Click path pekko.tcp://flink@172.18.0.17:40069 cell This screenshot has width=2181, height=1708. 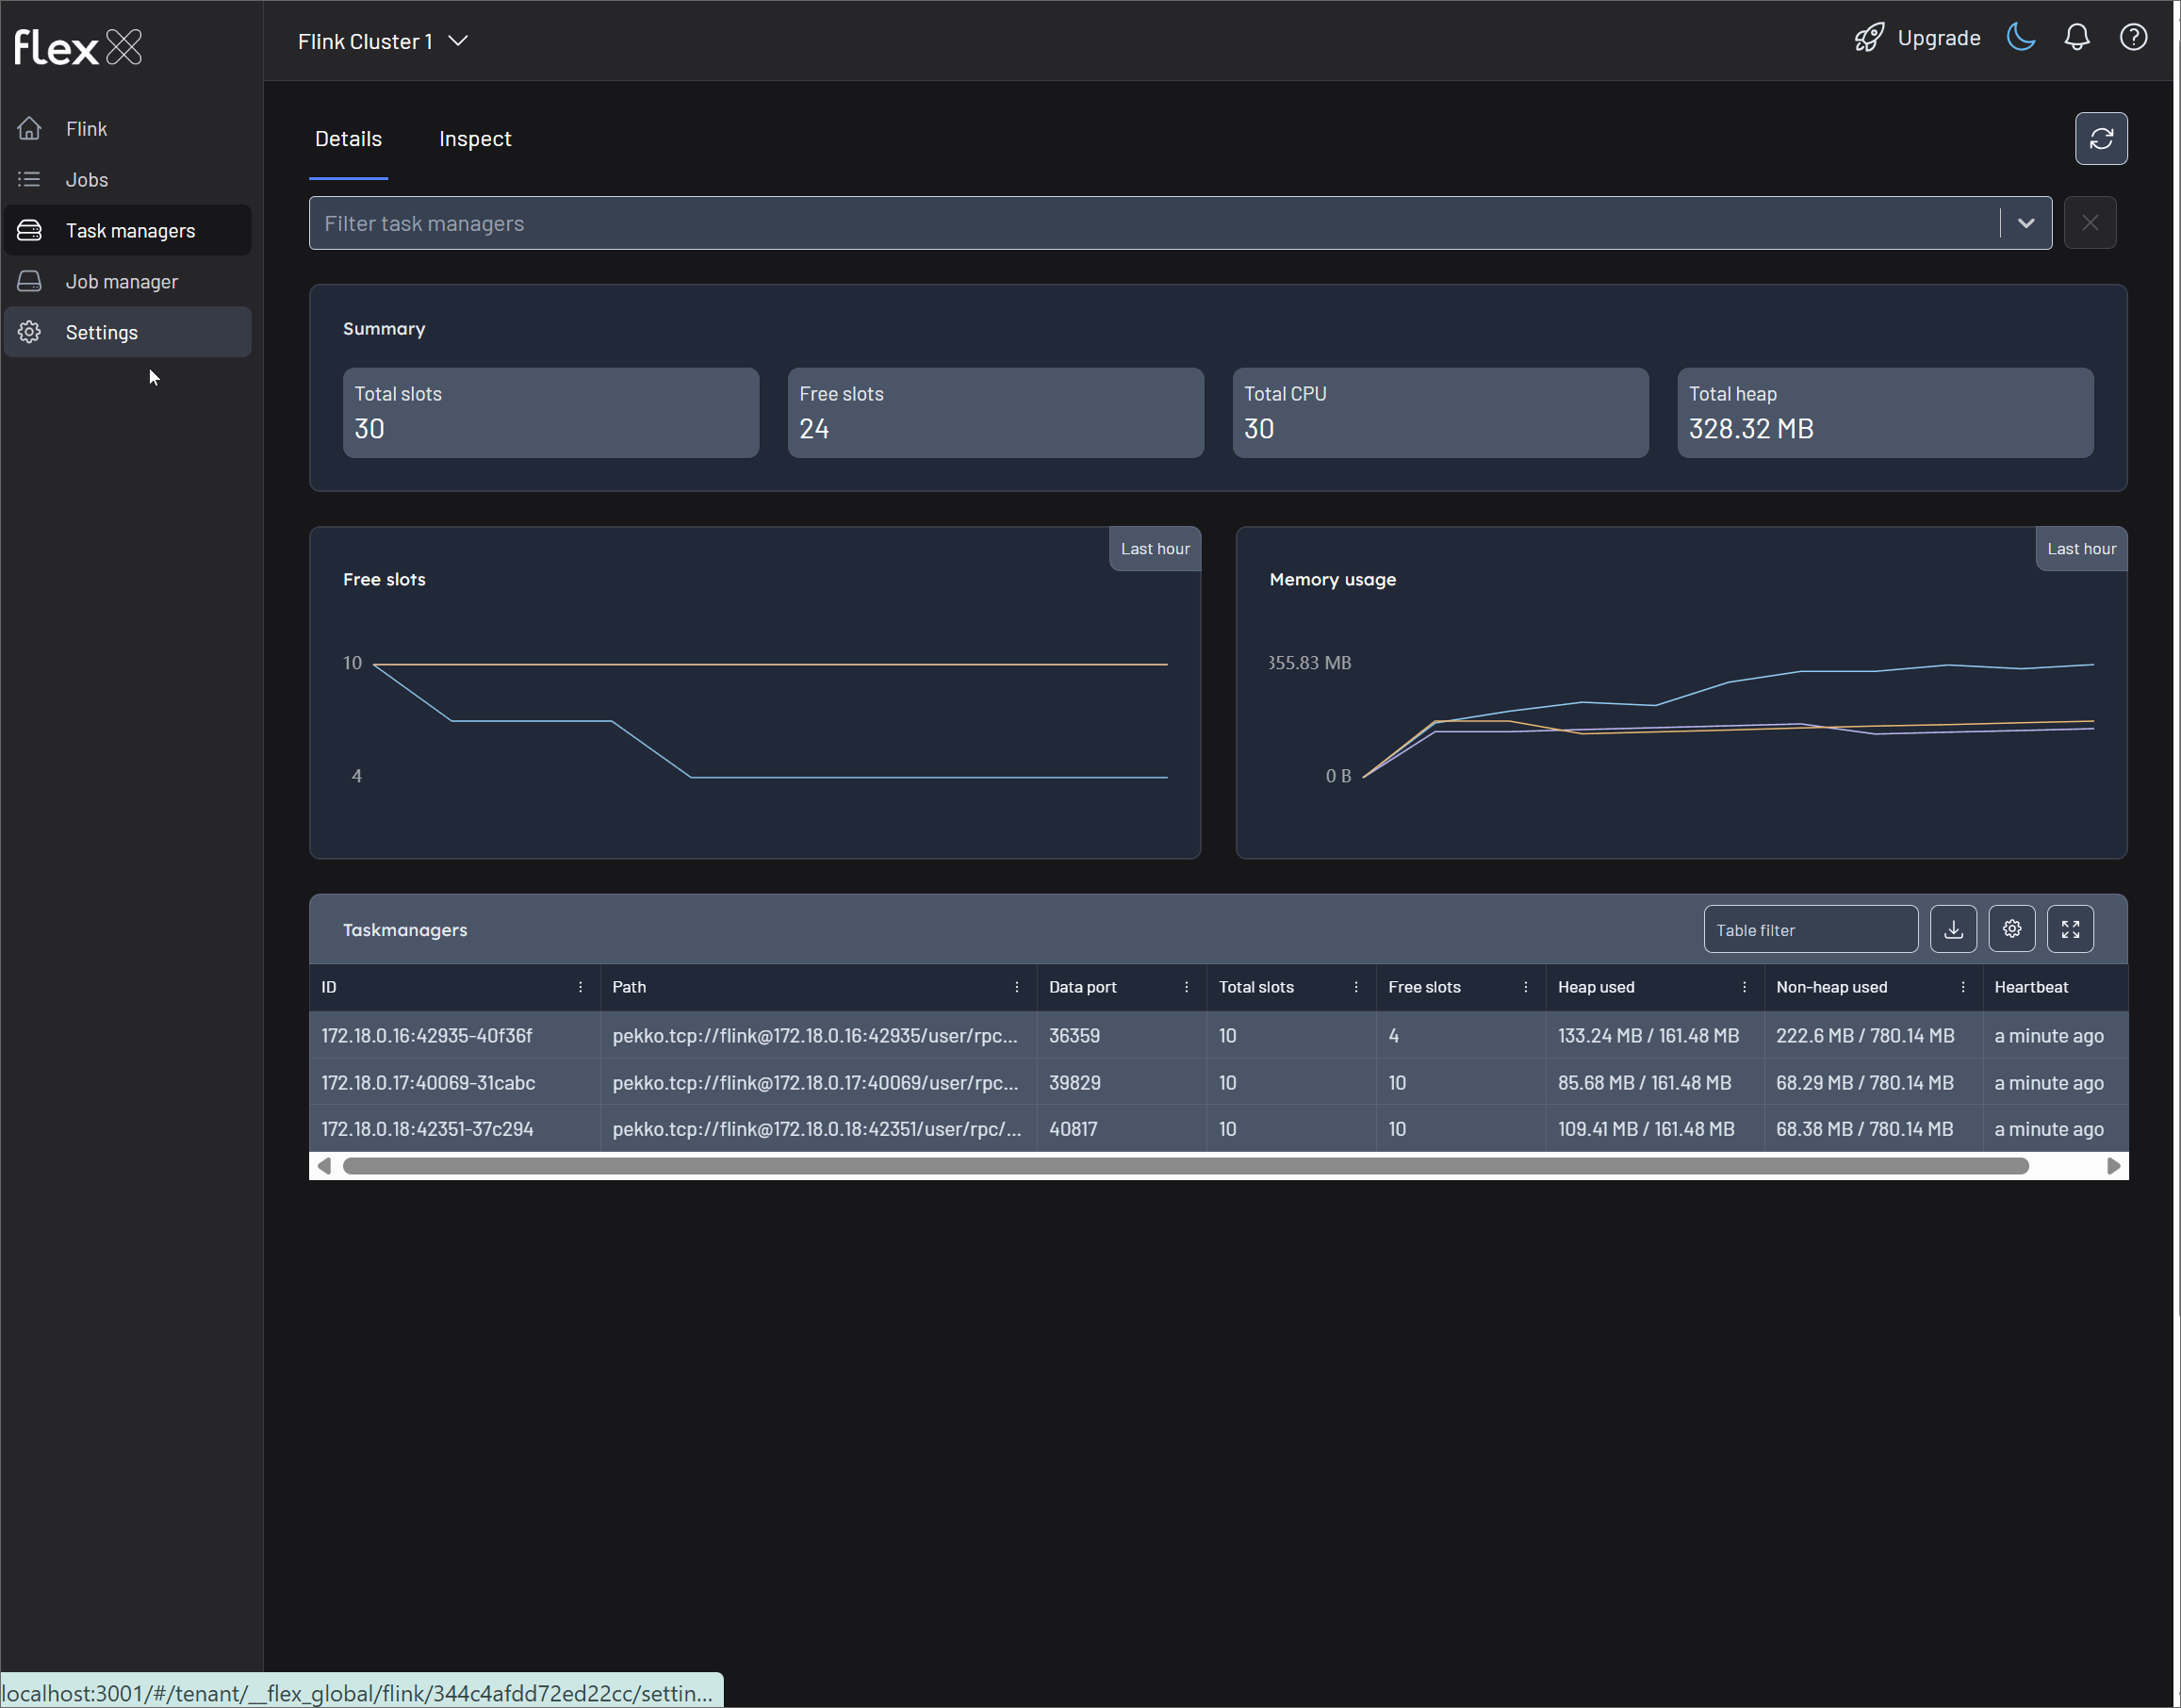coord(818,1083)
